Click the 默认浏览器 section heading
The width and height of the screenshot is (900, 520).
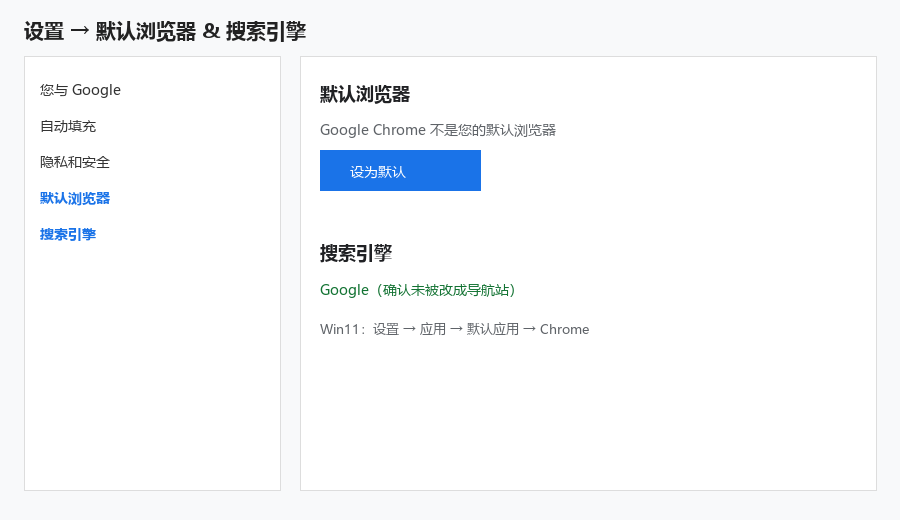coord(365,95)
